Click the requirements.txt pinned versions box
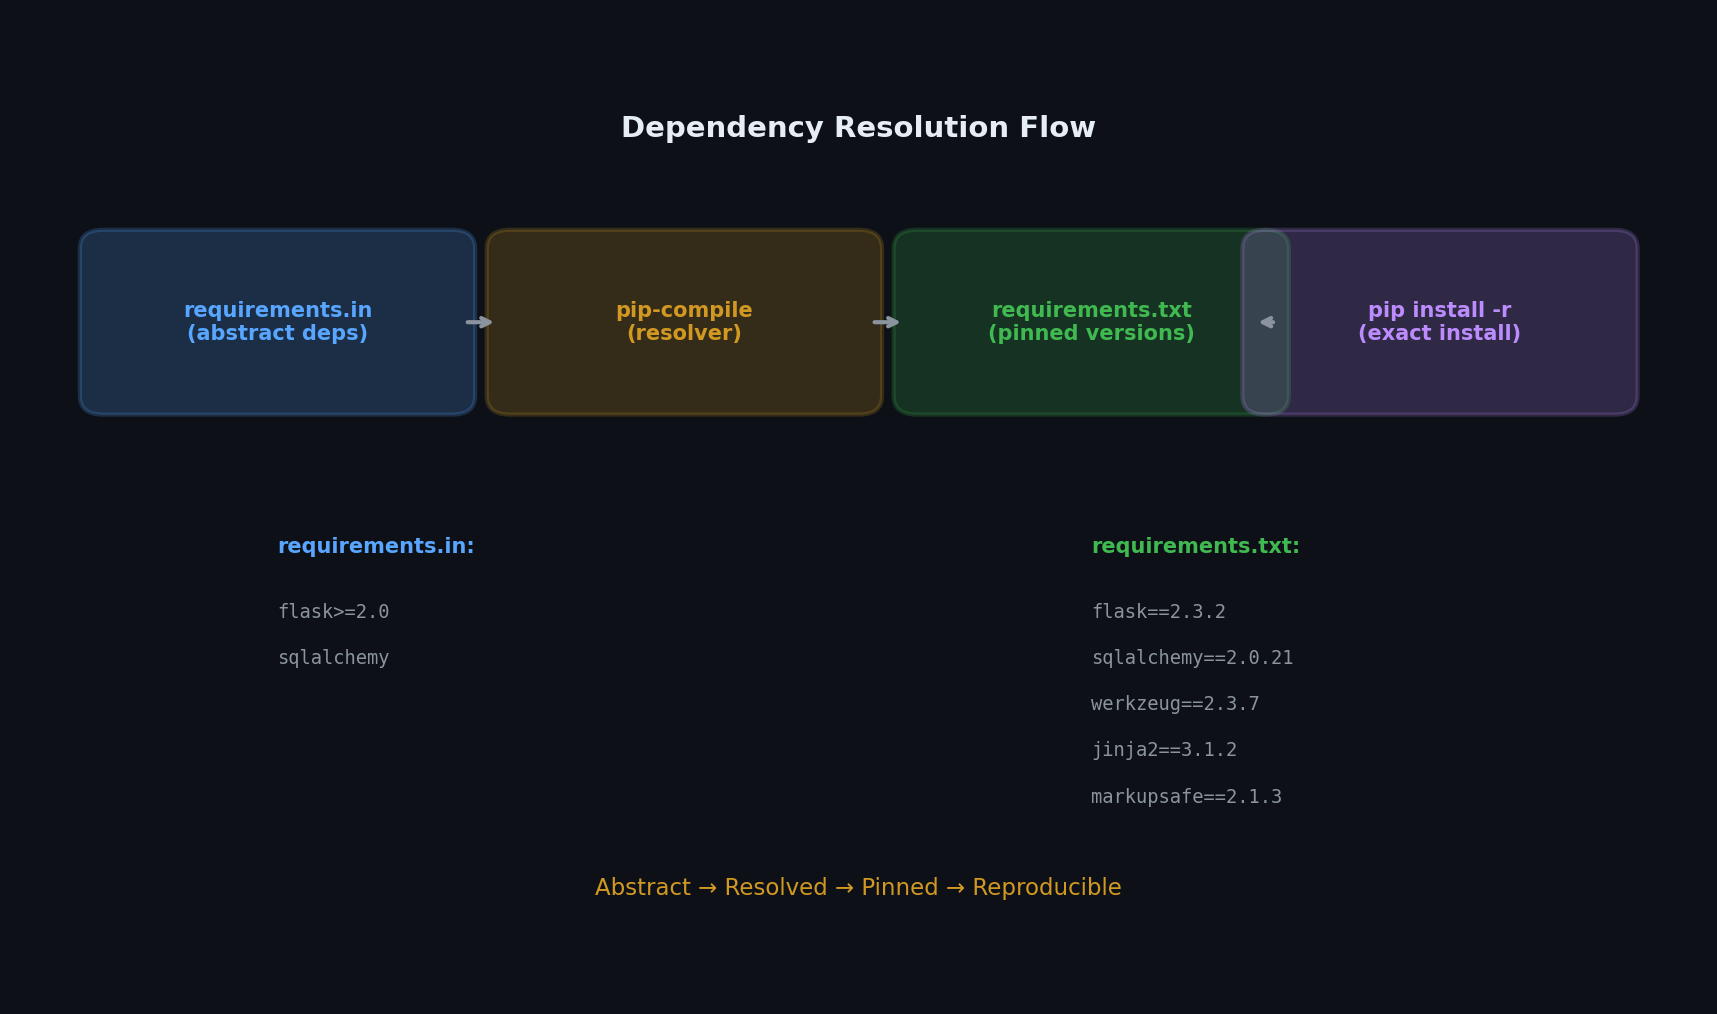This screenshot has width=1717, height=1014. (1091, 322)
